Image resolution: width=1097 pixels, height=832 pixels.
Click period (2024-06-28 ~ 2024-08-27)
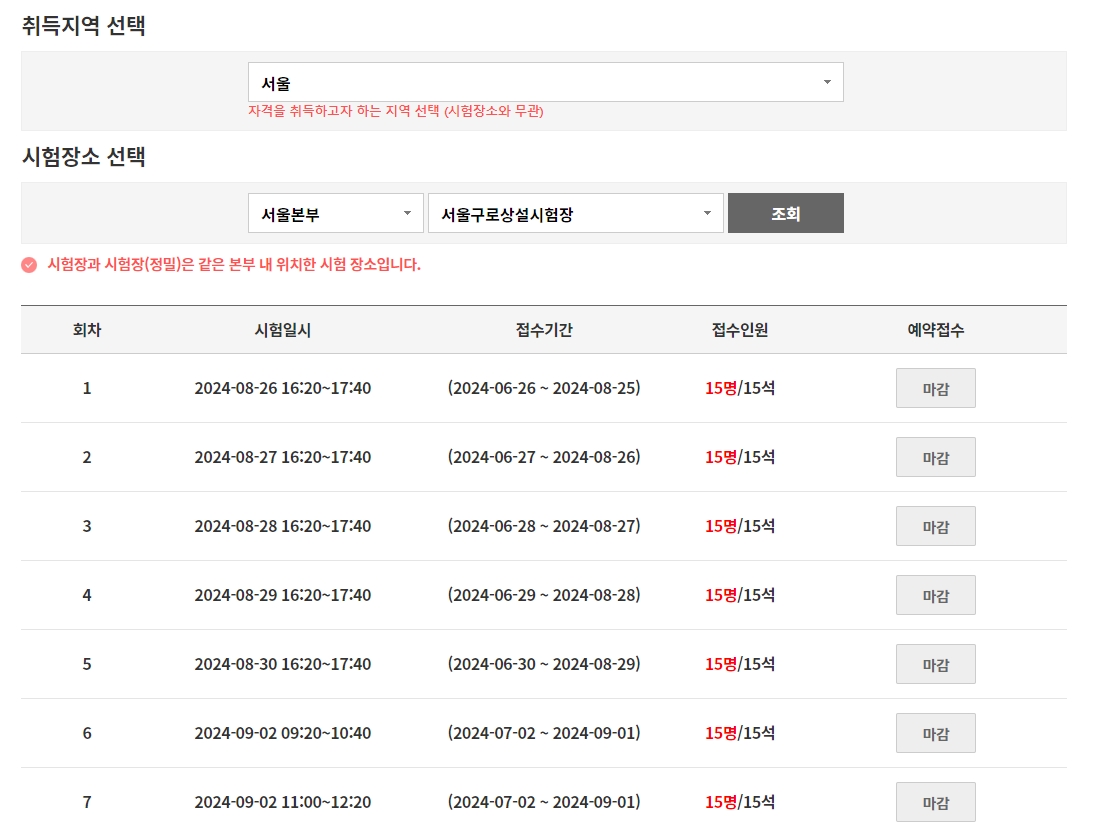click(544, 526)
